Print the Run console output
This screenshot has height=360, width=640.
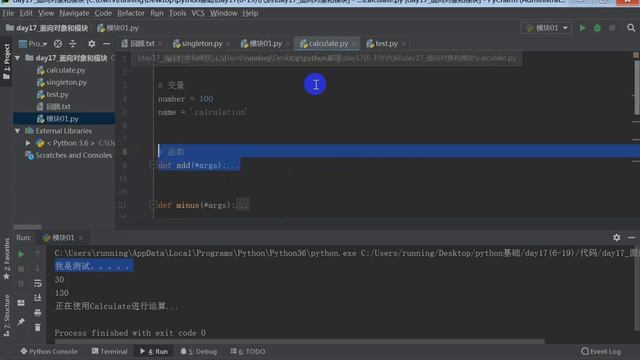(x=38, y=313)
